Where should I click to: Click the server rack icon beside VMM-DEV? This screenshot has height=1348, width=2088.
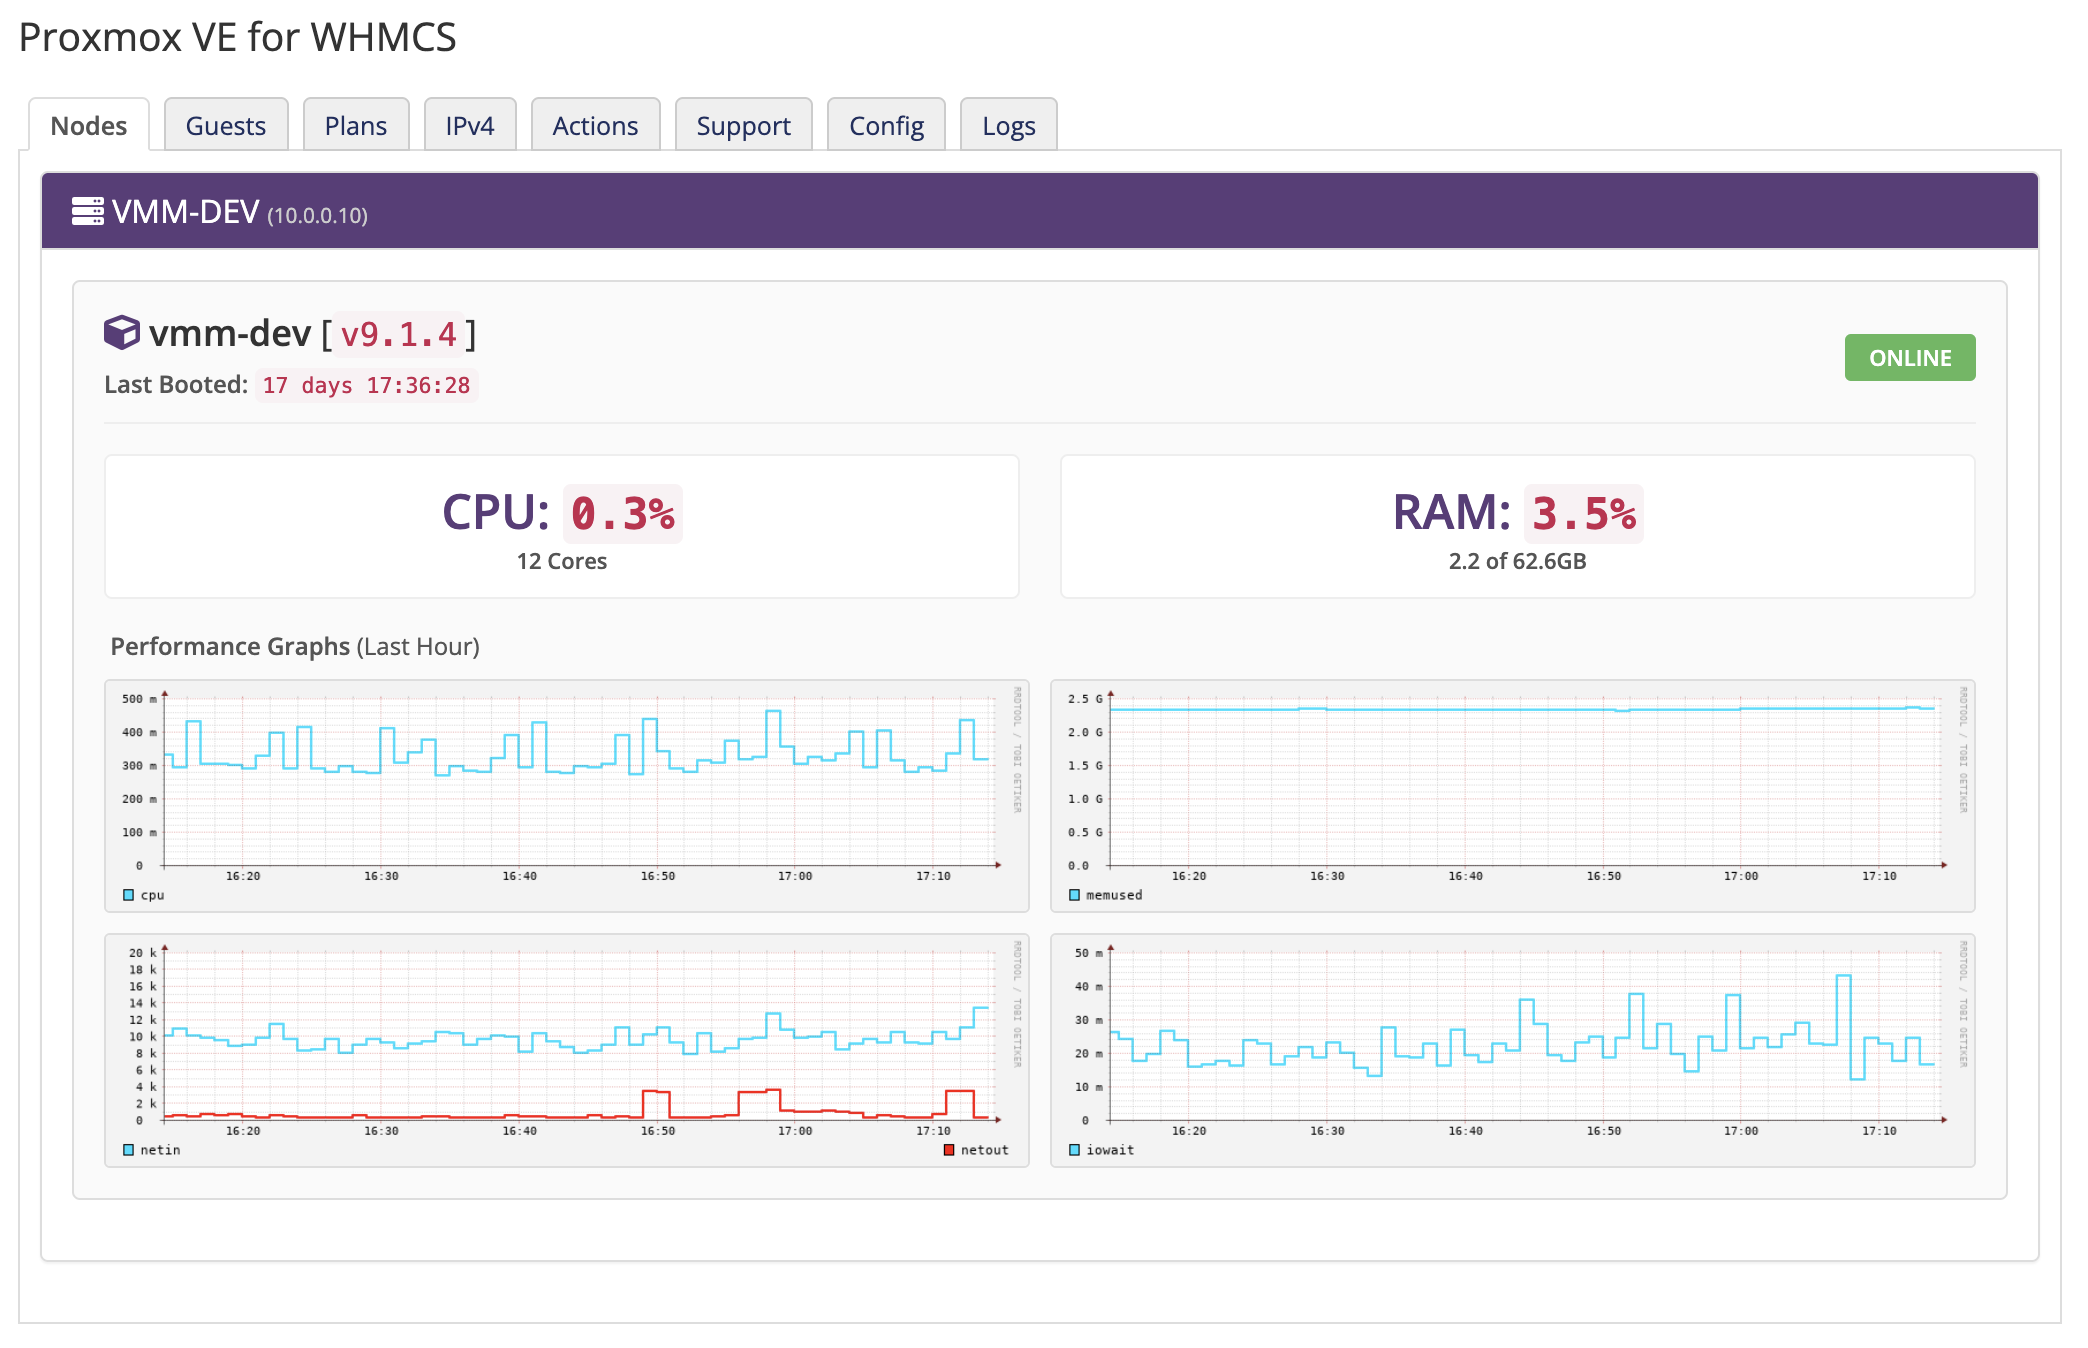tap(88, 211)
